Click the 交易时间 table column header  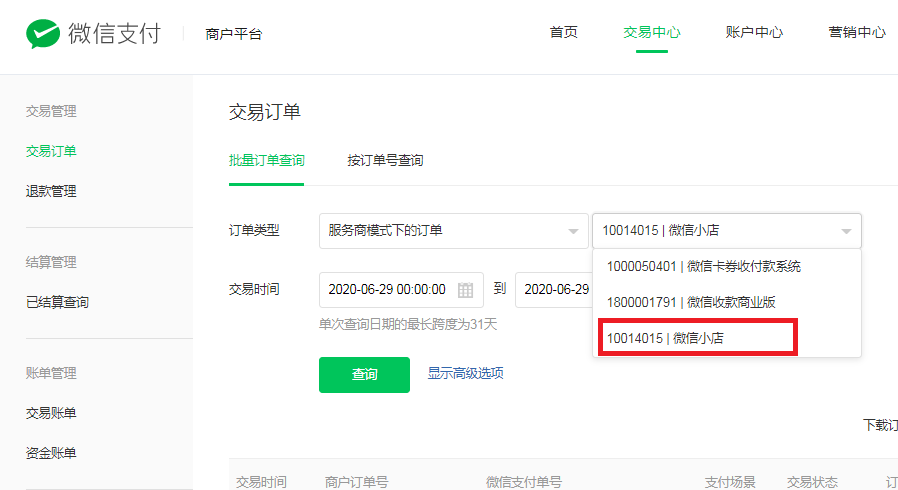[261, 482]
